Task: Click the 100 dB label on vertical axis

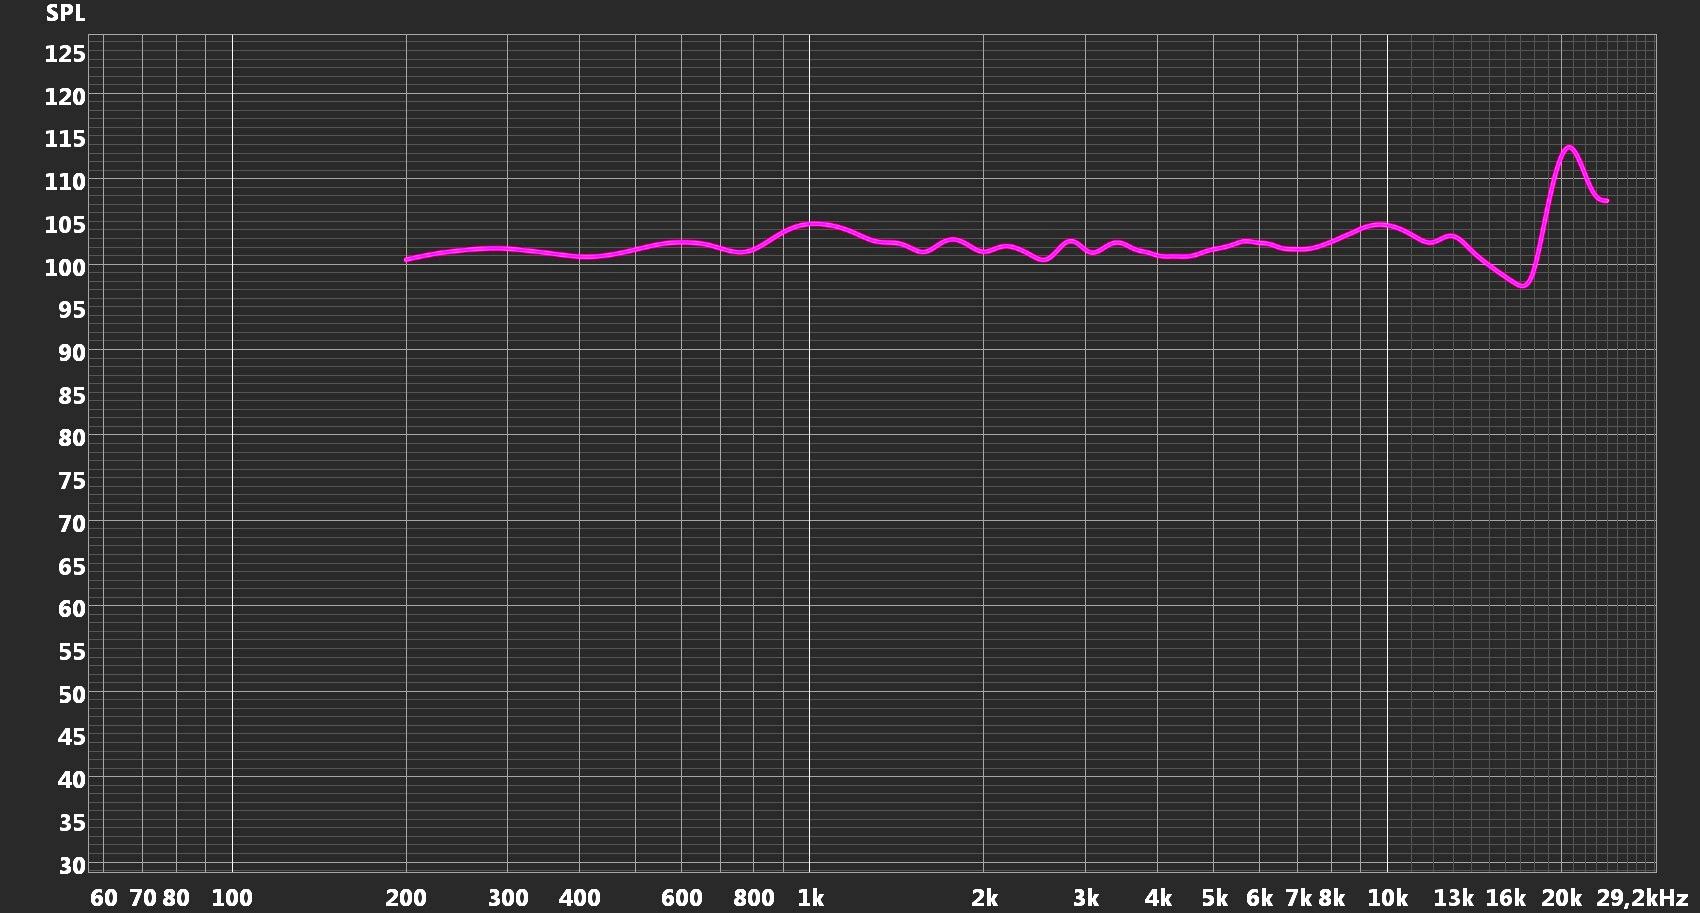Action: pyautogui.click(x=65, y=267)
